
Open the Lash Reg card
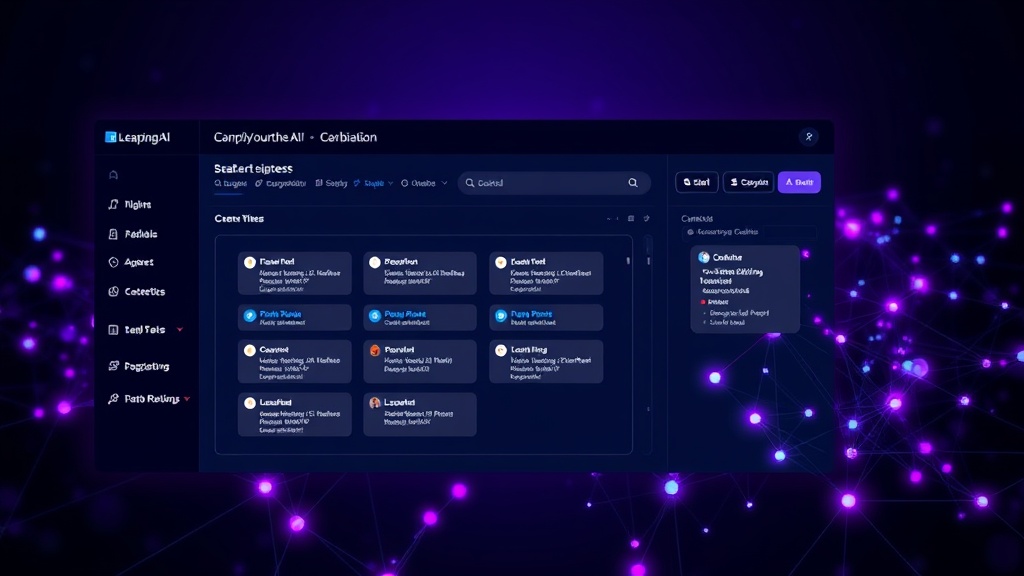click(x=546, y=361)
